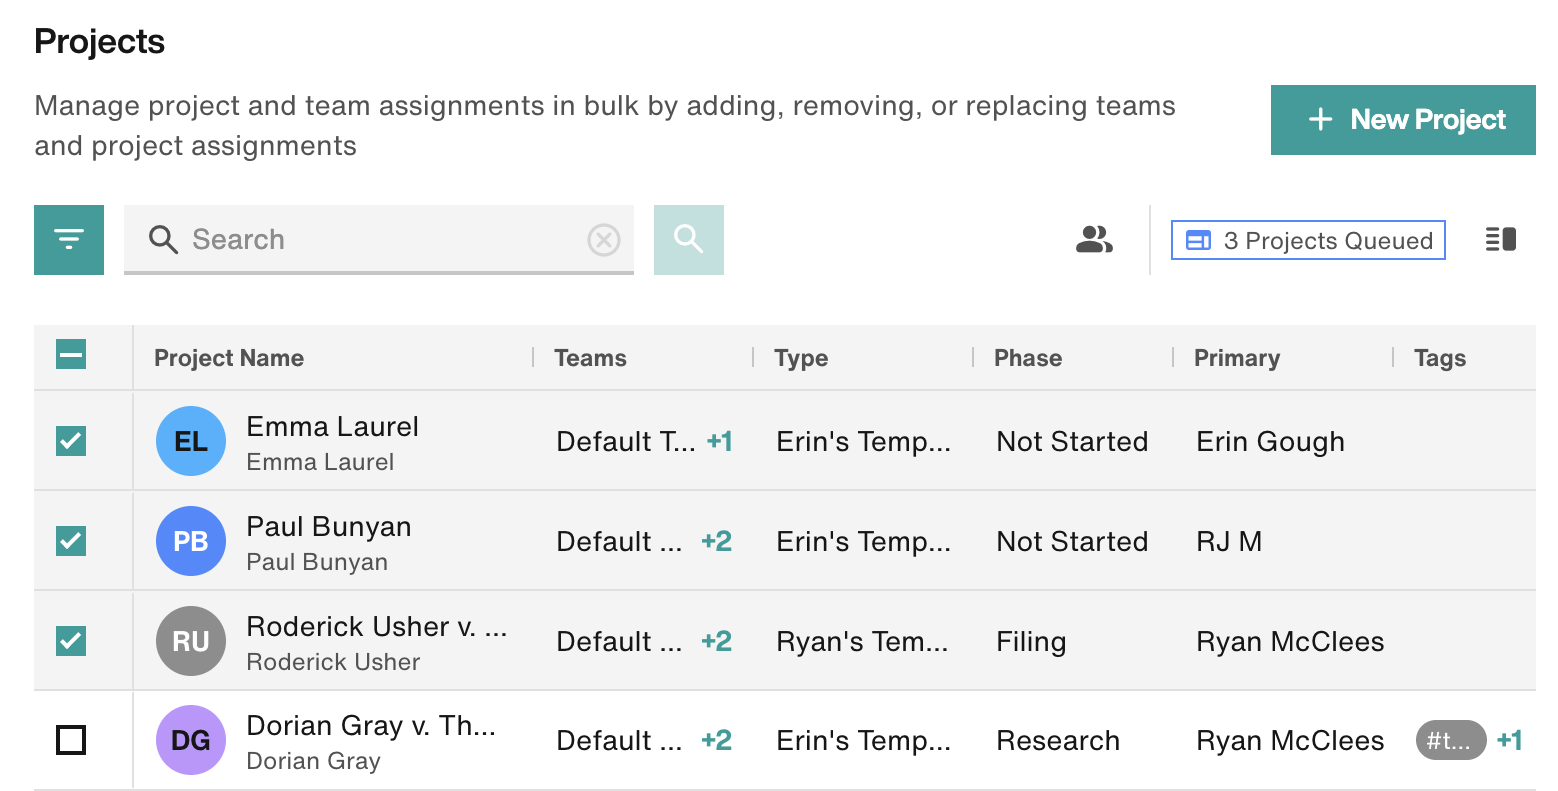Viewport: 1558px width, 791px height.
Task: Click Erin's Temp... type in Paul Bunyan row
Action: [x=863, y=542]
